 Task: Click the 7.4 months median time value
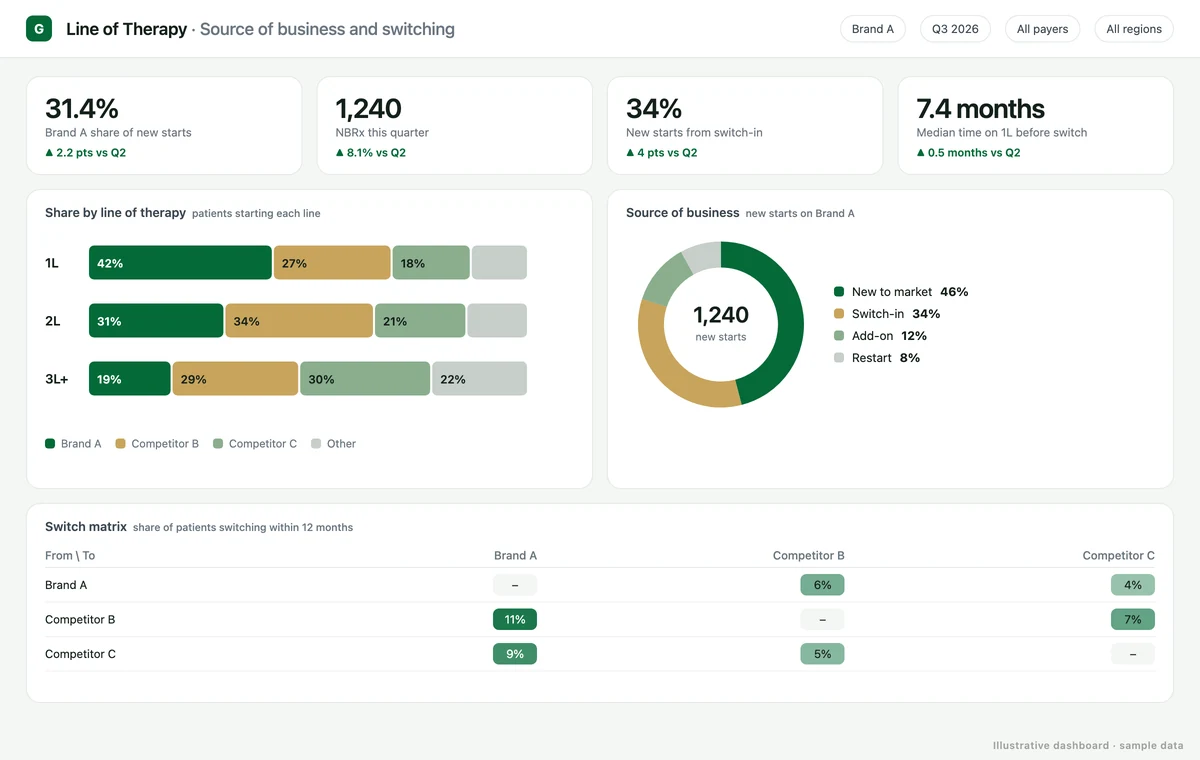tap(980, 109)
